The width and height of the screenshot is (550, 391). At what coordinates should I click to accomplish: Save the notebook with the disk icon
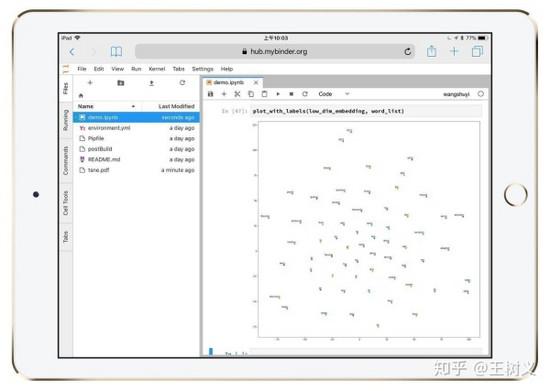pos(210,94)
